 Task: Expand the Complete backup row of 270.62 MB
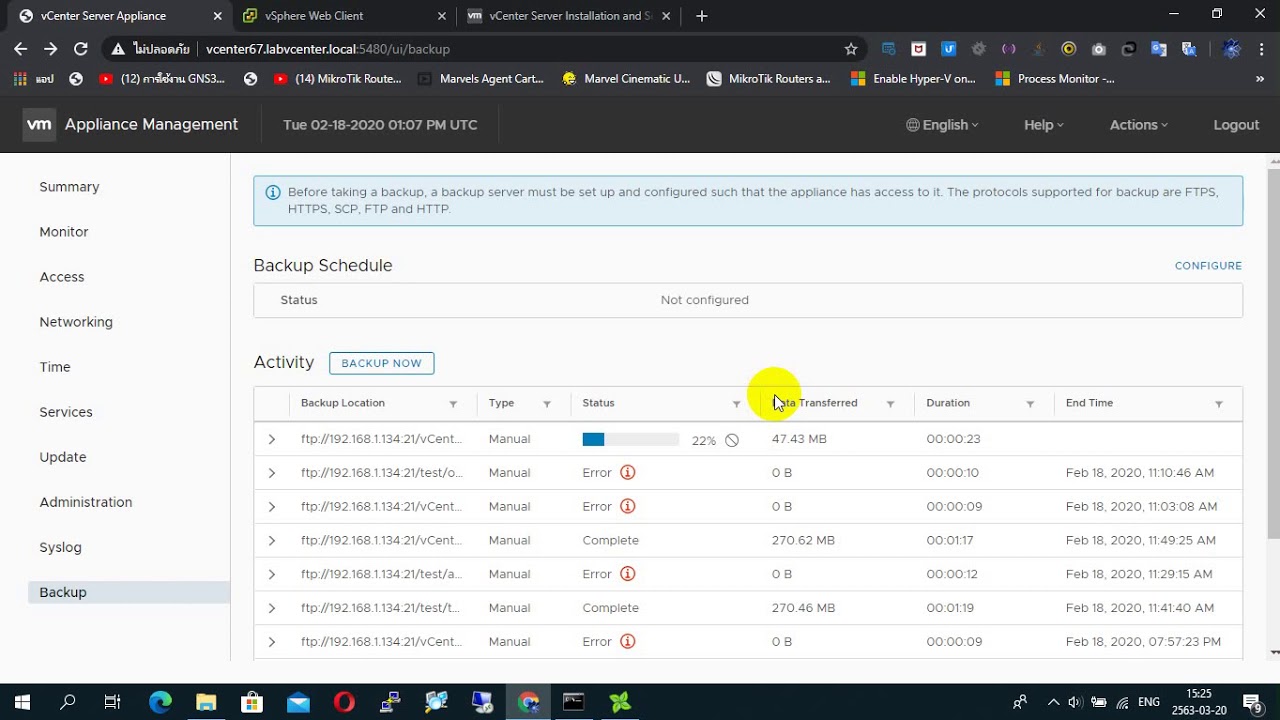[271, 541]
